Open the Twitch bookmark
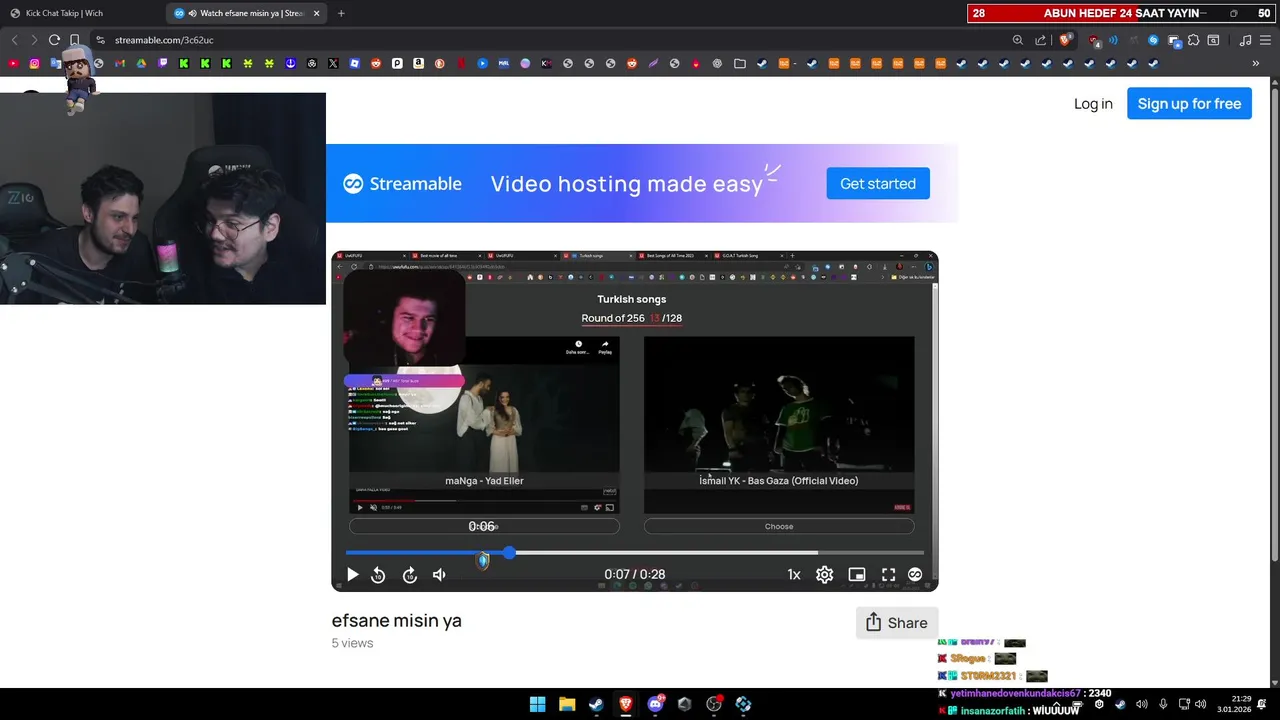The width and height of the screenshot is (1280, 720). 163,63
